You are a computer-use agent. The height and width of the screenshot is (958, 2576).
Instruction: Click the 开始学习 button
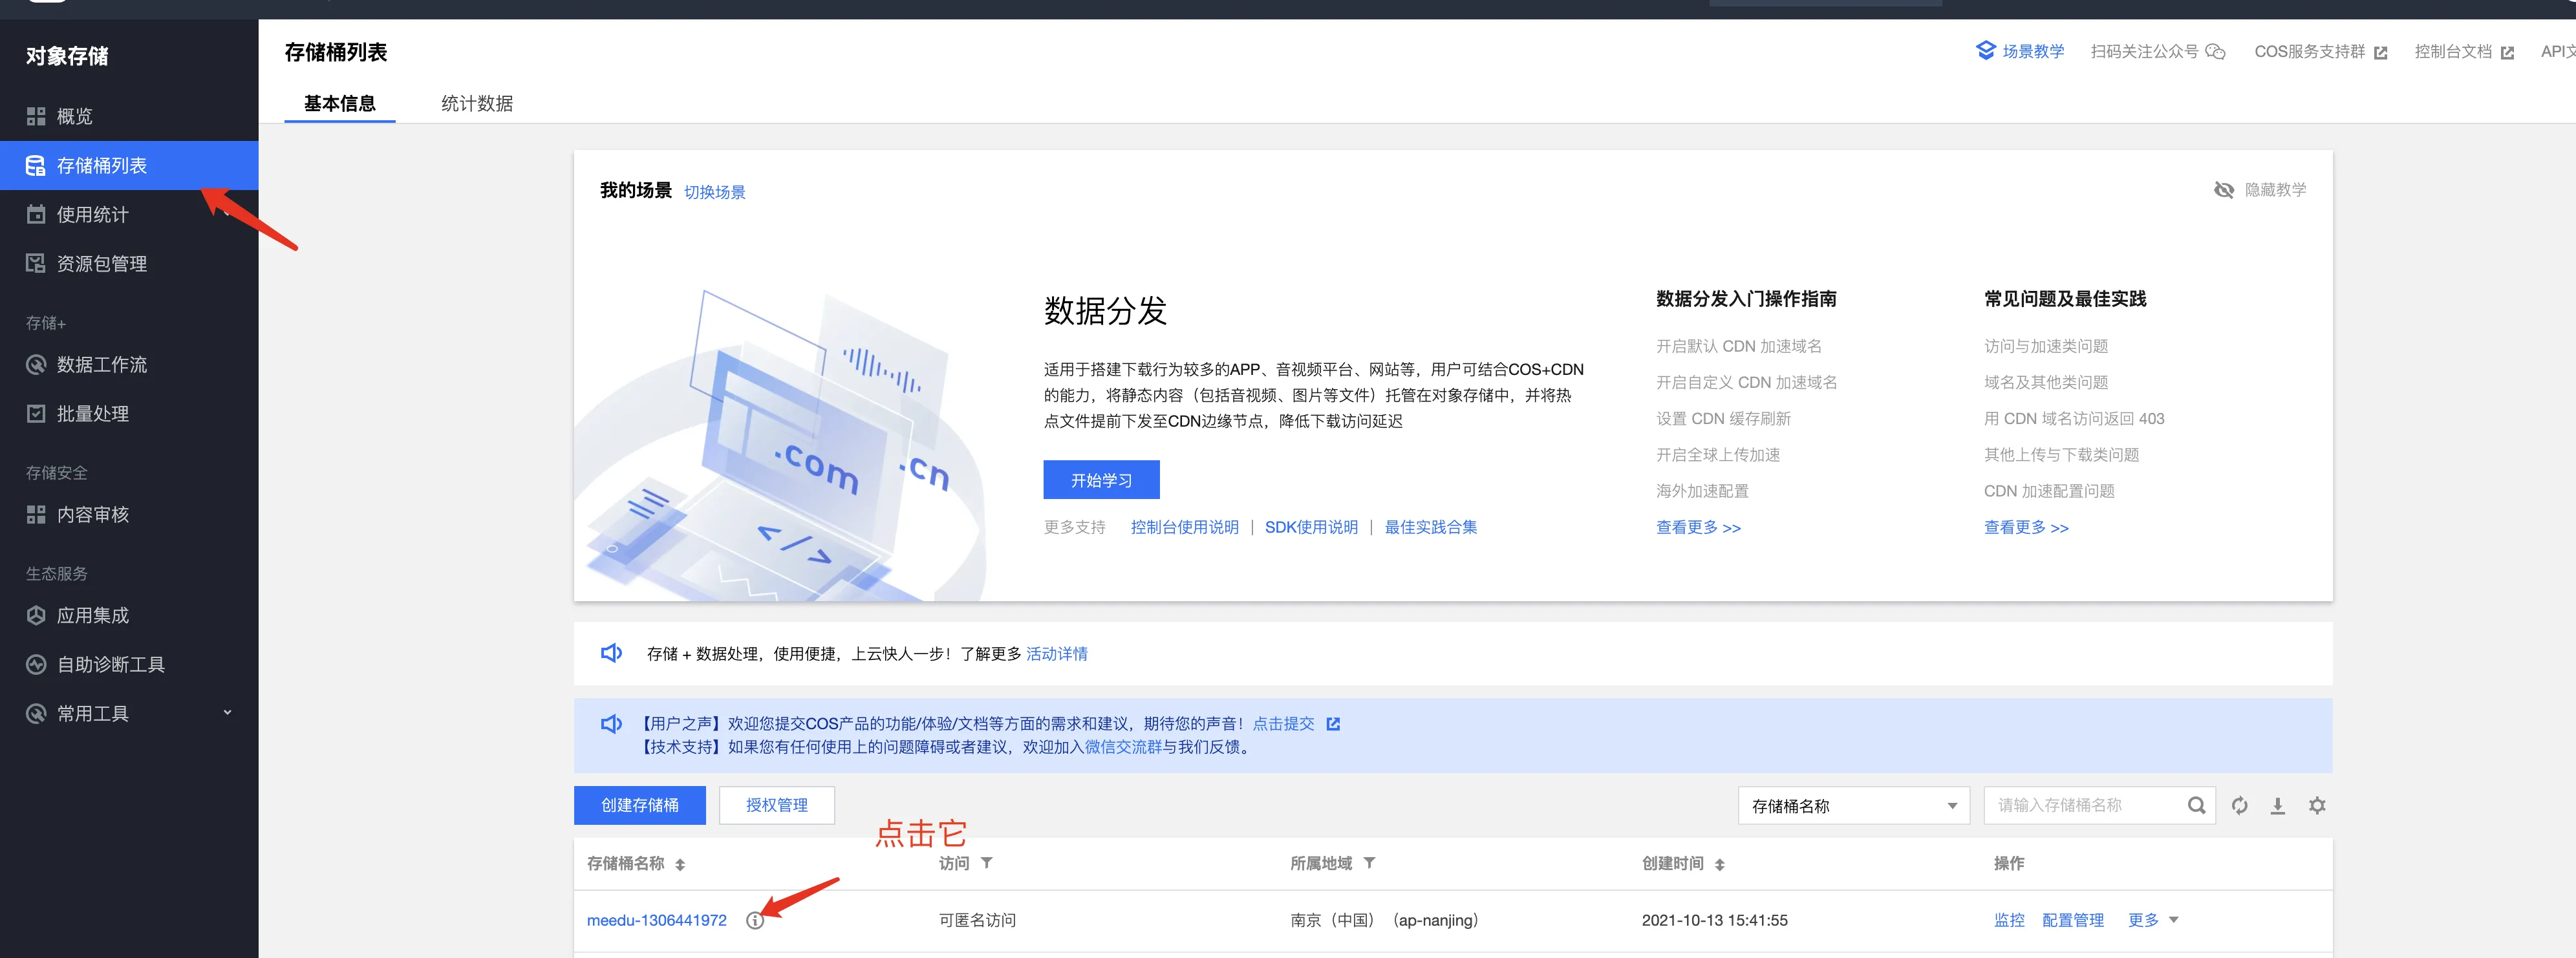coord(1101,480)
